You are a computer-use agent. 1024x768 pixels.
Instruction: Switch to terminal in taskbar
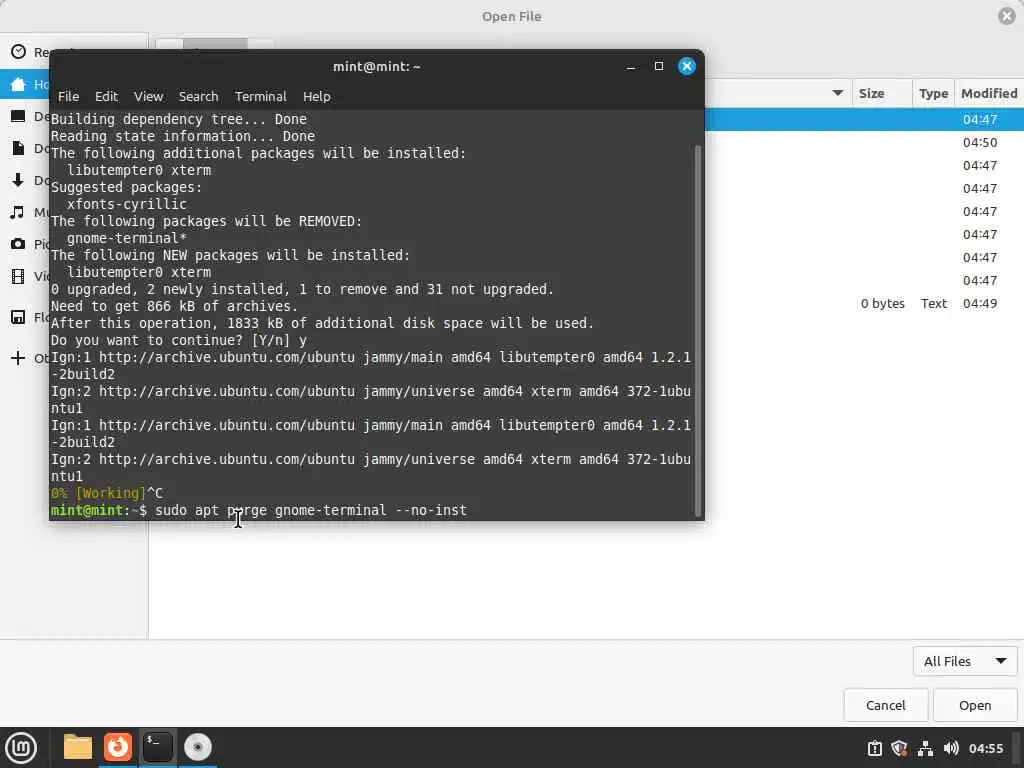pyautogui.click(x=158, y=747)
